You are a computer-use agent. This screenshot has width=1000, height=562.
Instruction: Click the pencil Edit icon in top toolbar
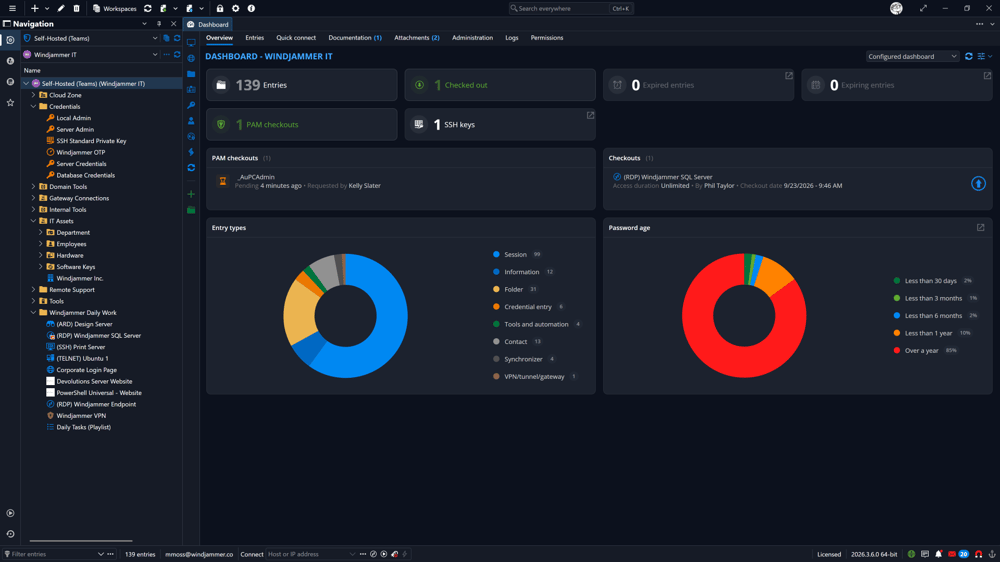(x=61, y=8)
